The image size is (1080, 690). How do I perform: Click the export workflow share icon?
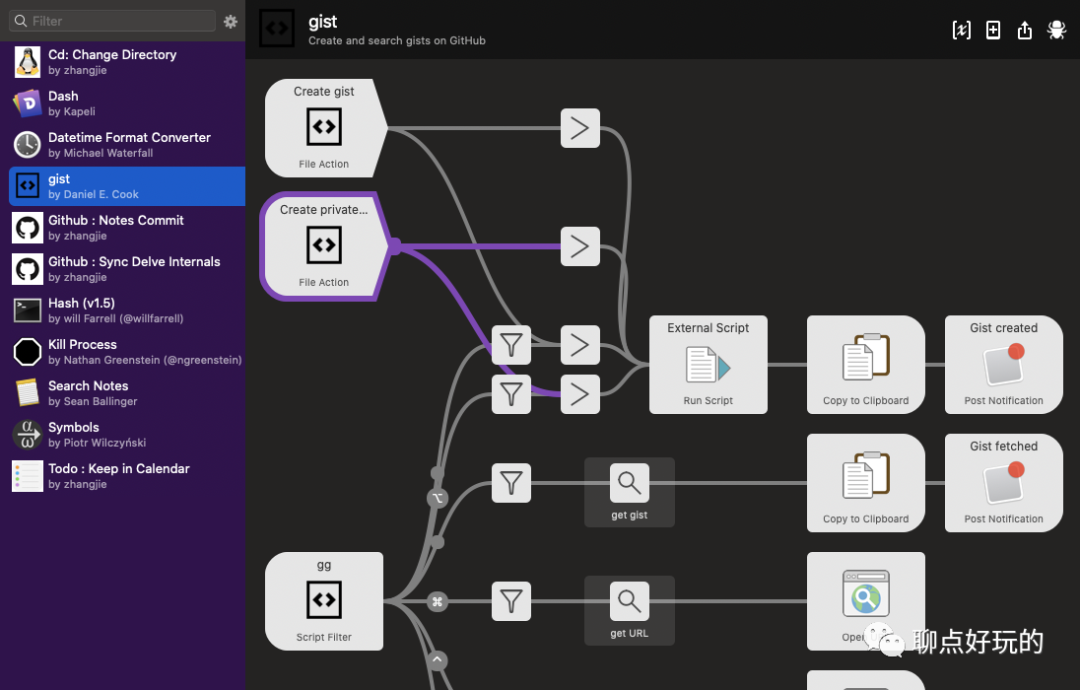1025,30
